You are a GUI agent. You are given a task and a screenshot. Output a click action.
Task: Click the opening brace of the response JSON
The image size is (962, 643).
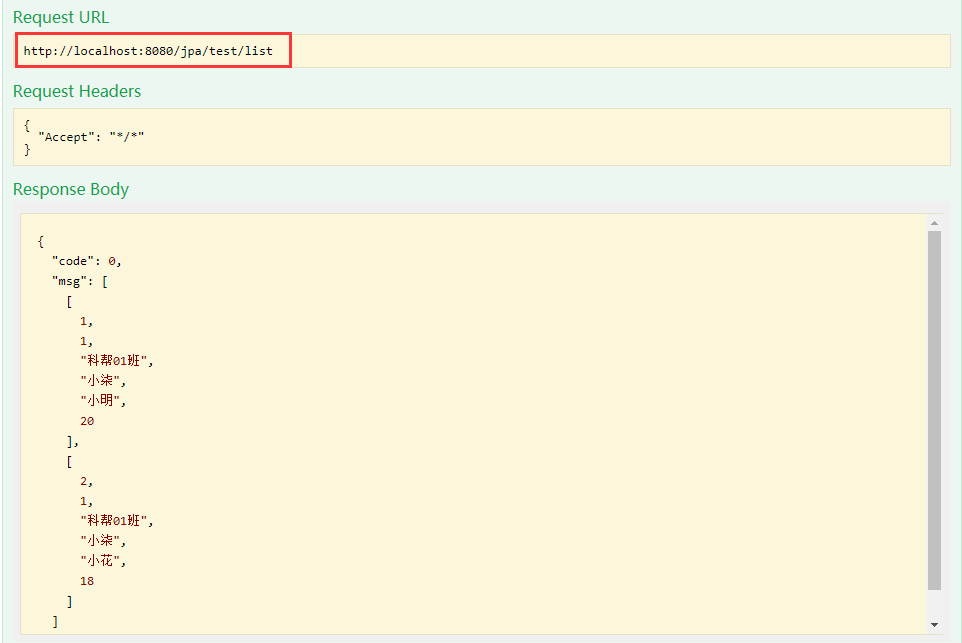click(x=41, y=240)
